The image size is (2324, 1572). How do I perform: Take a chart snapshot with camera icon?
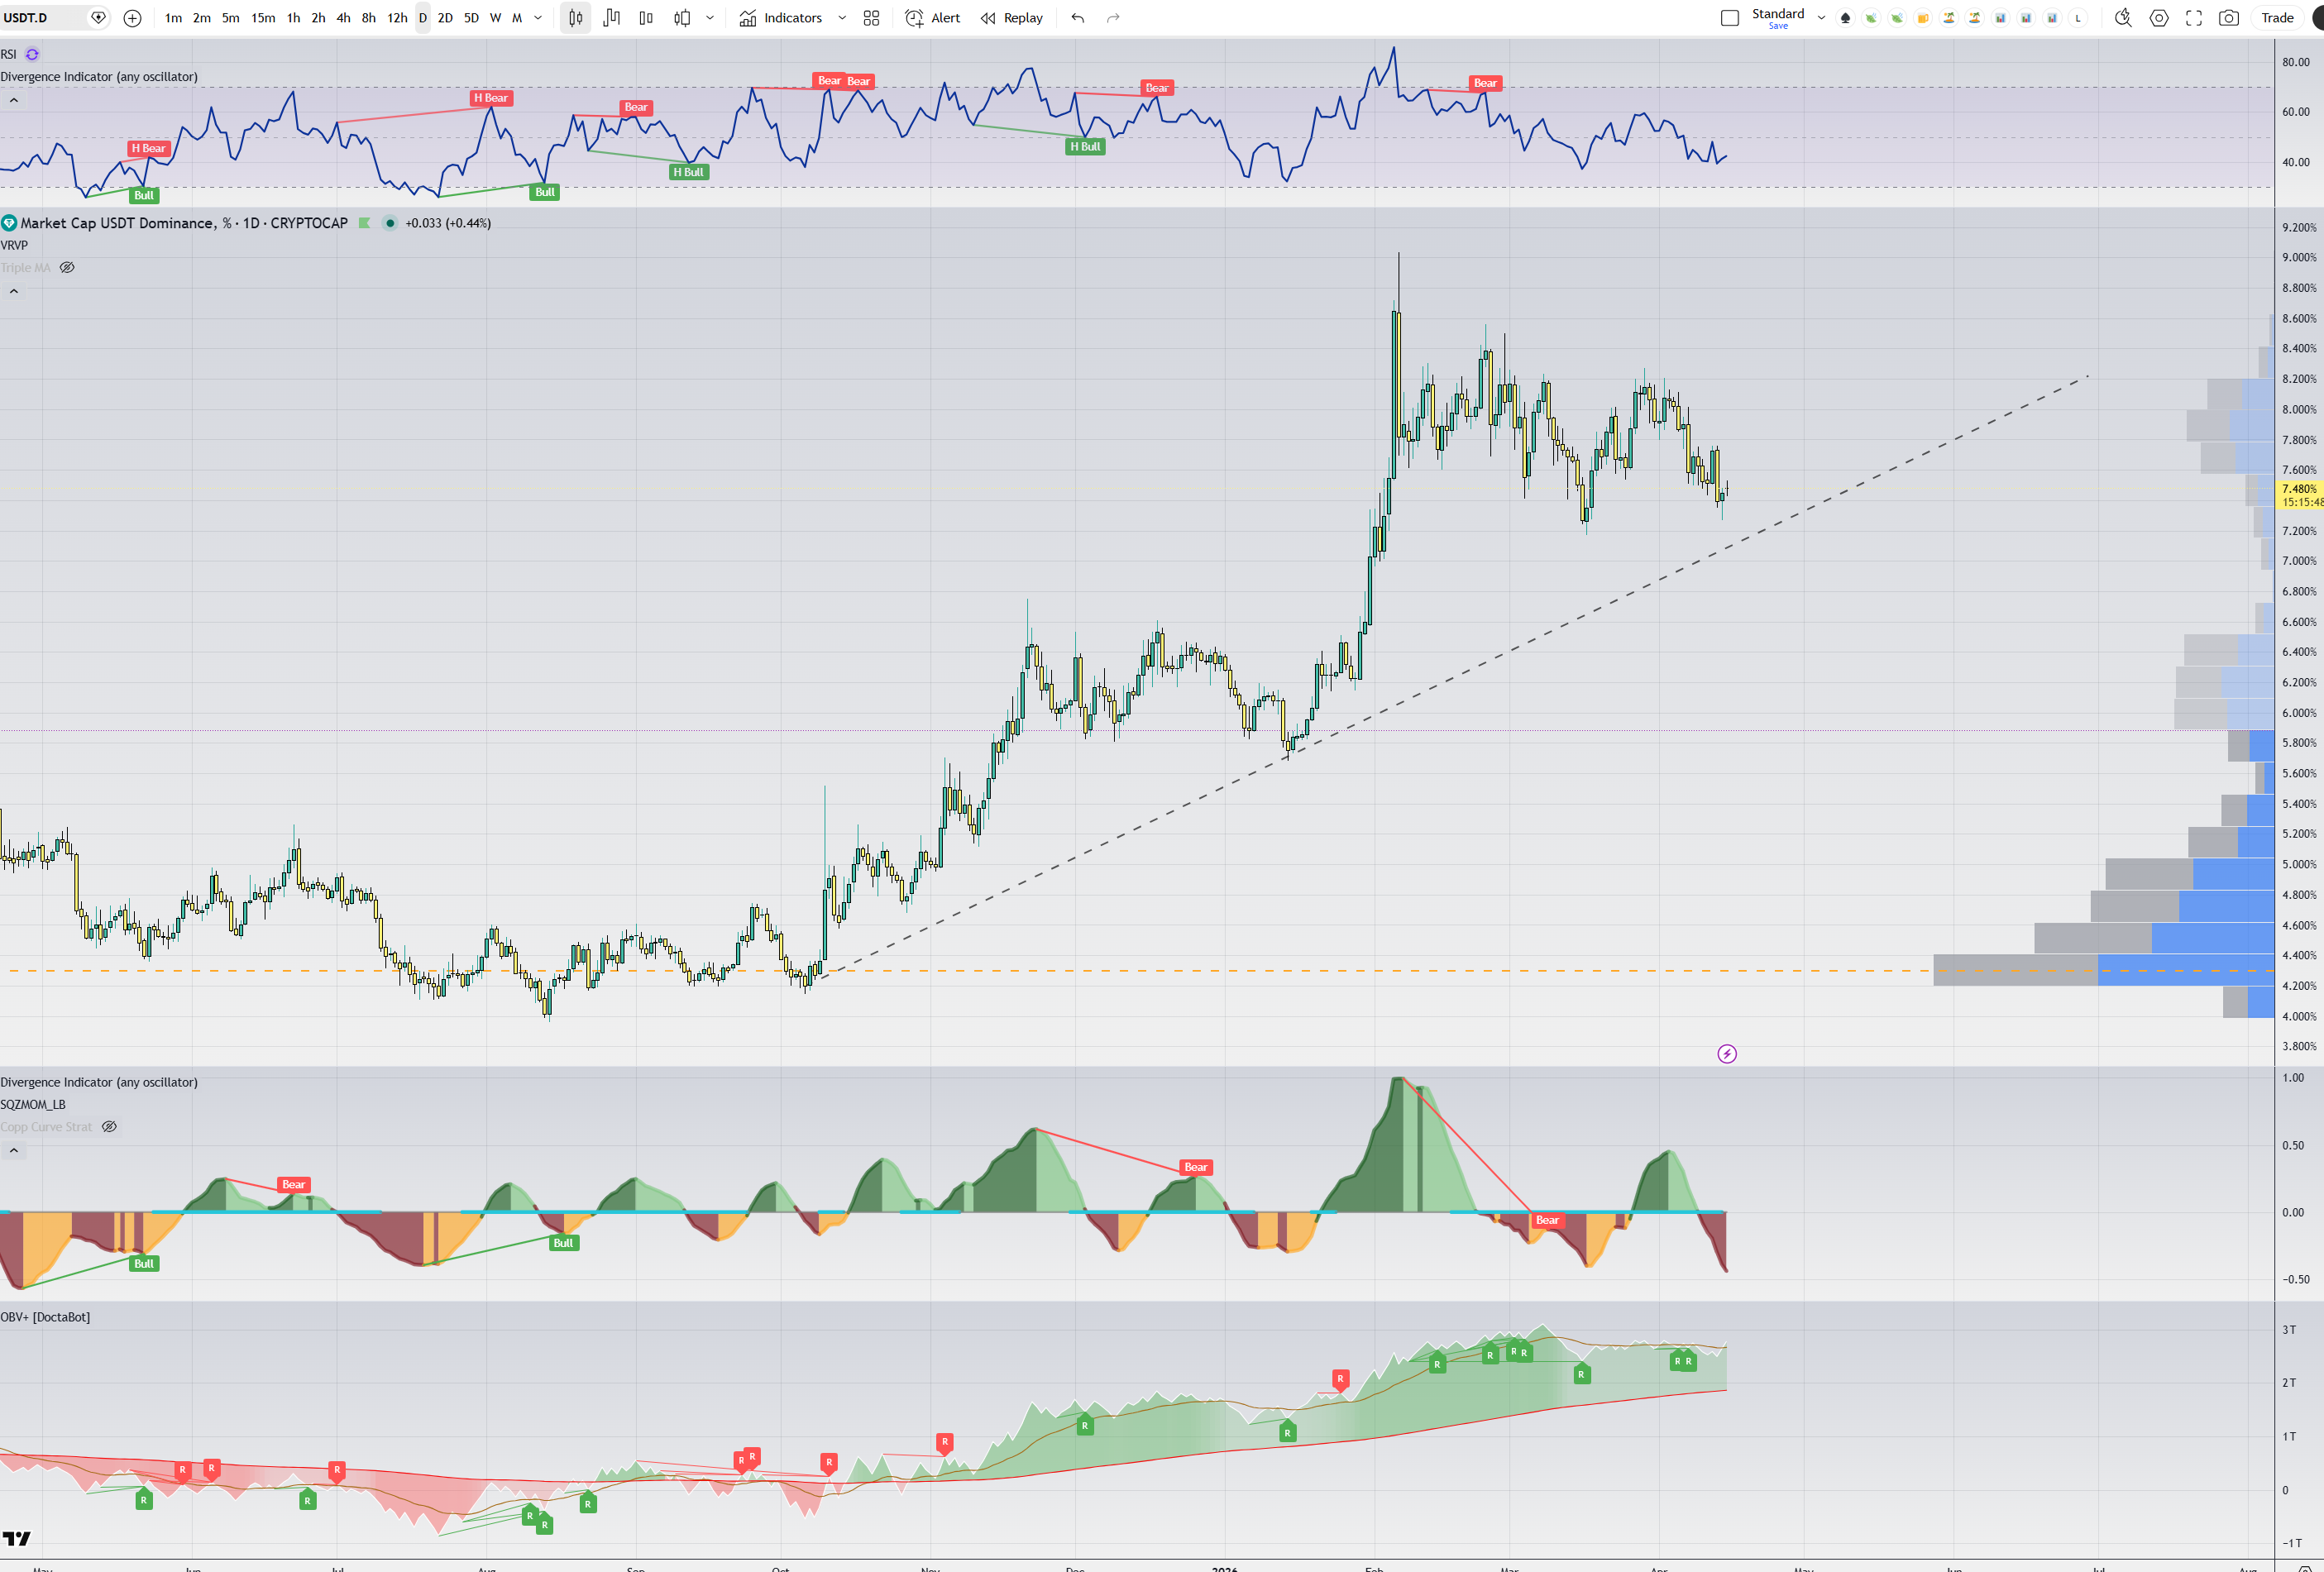tap(2228, 18)
